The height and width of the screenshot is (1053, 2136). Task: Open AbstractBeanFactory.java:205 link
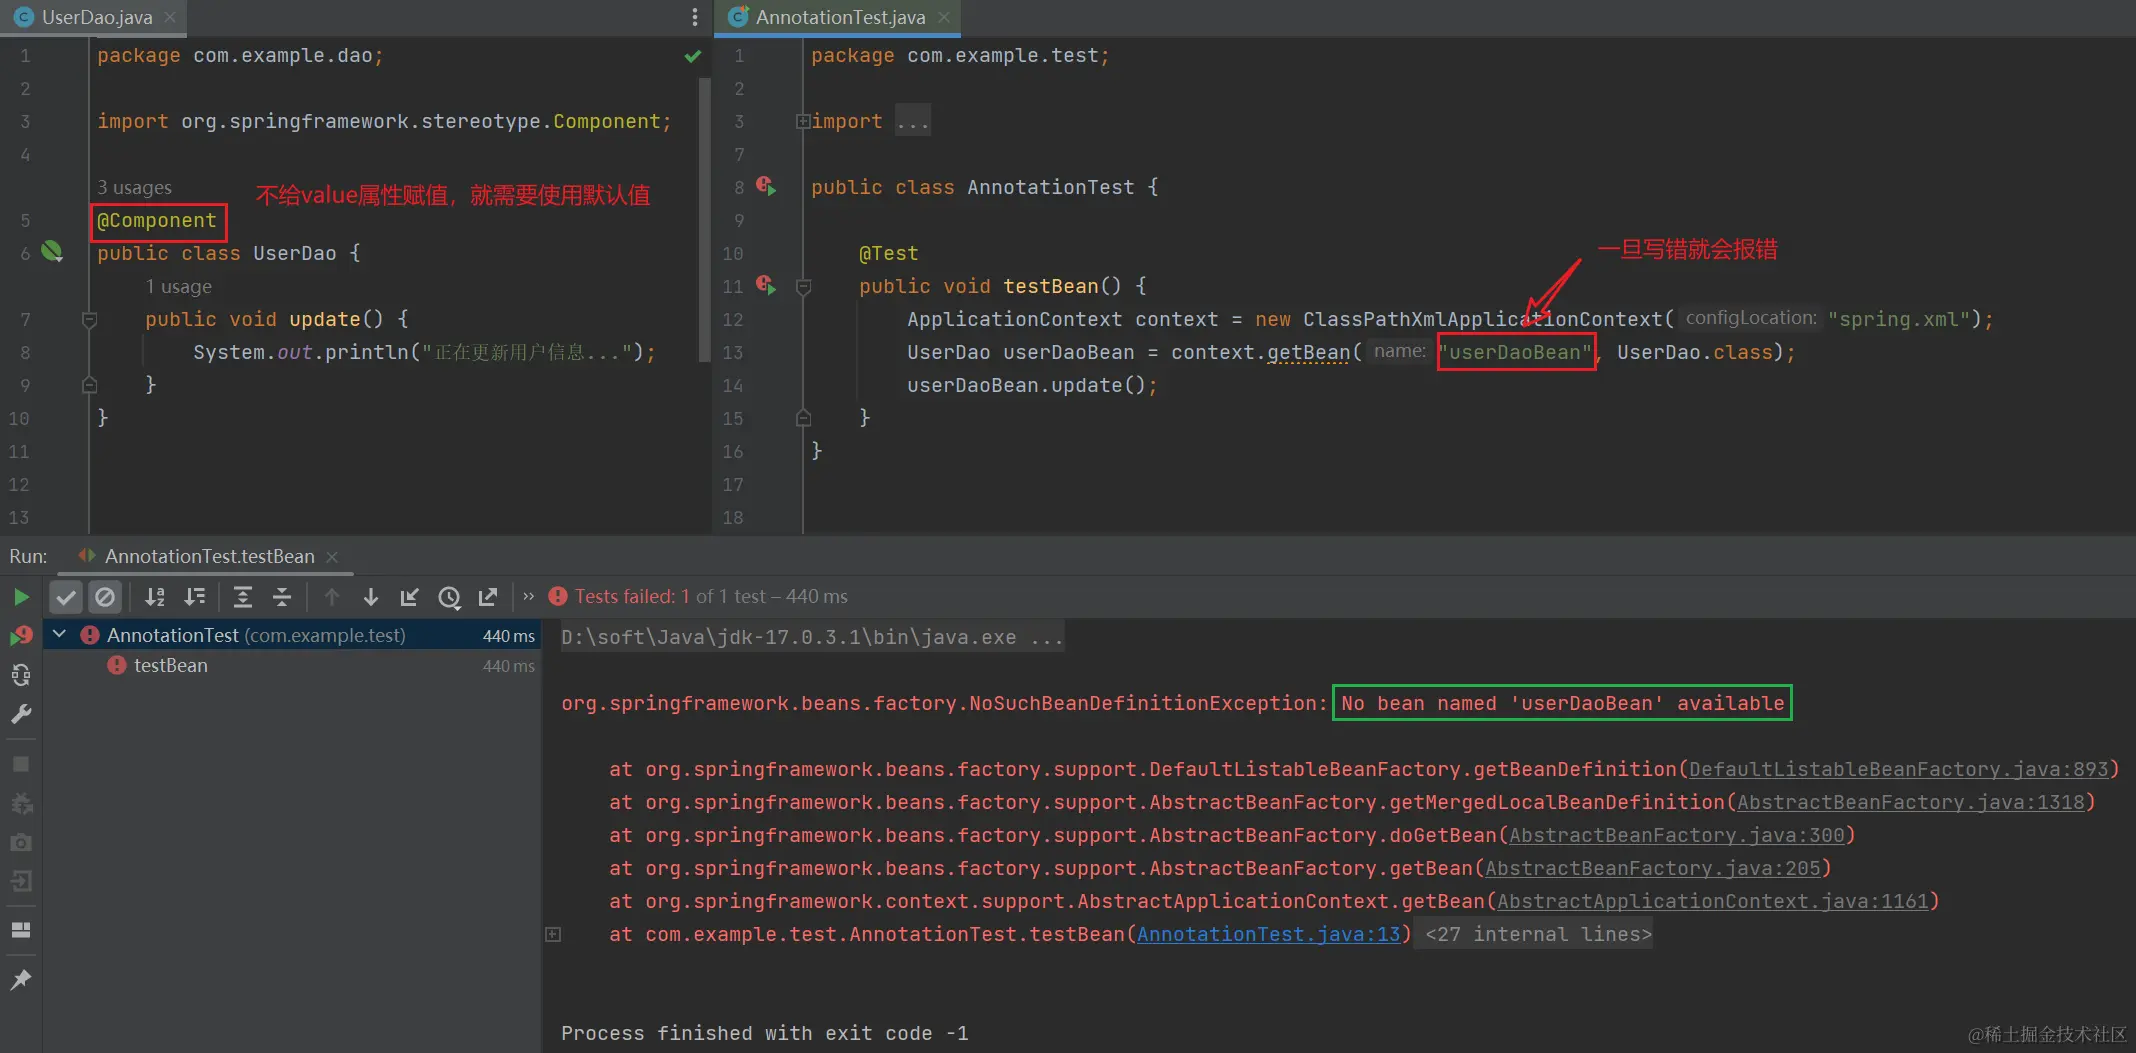1653,868
